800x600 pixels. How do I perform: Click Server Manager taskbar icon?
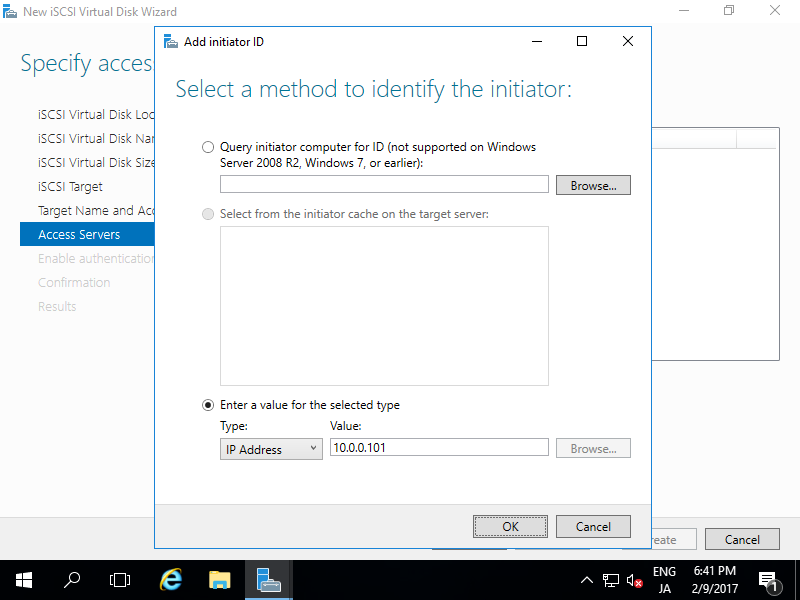[x=269, y=580]
